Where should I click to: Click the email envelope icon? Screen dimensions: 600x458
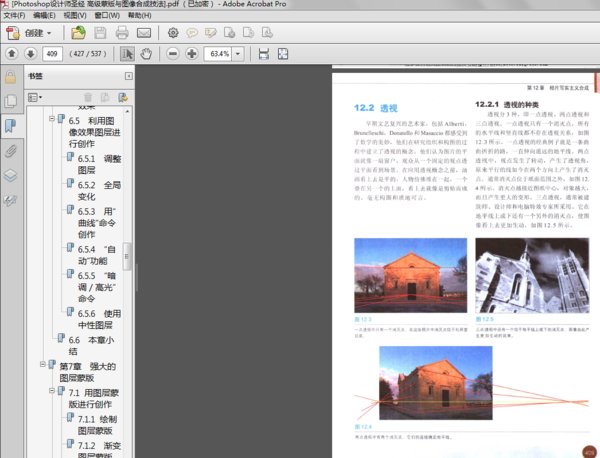point(144,33)
